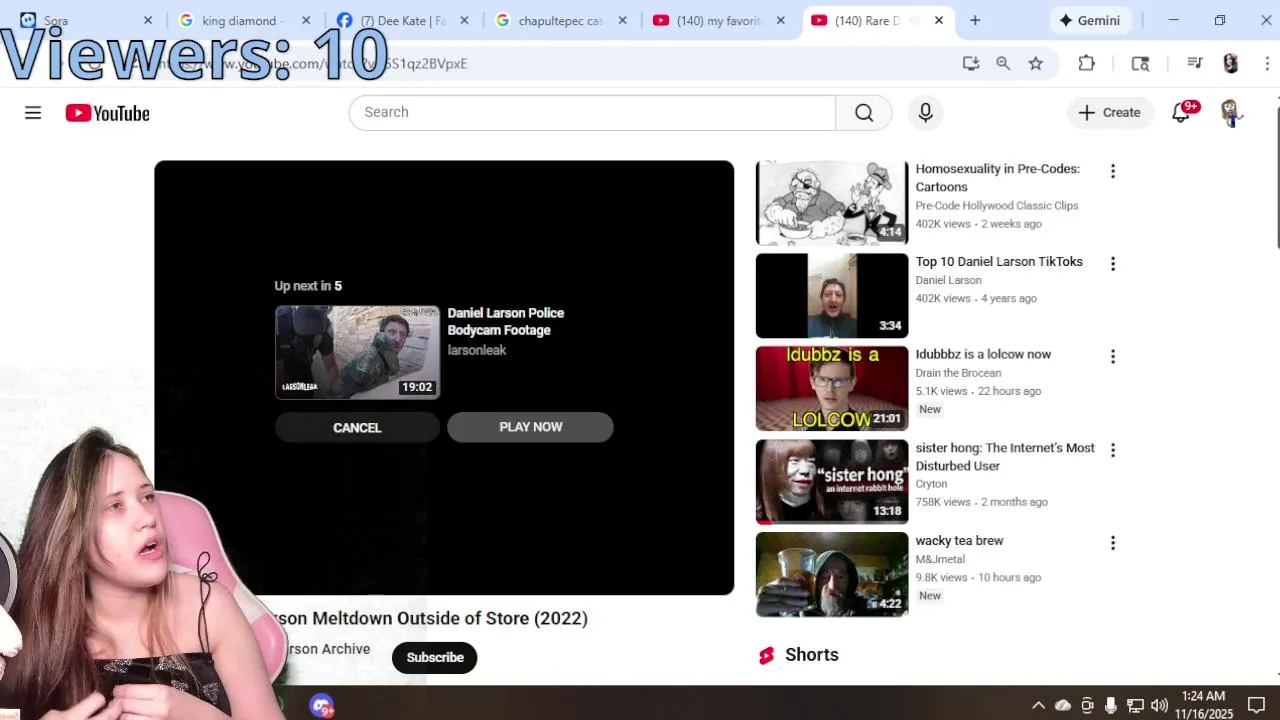Open a new browser tab with plus
The height and width of the screenshot is (720, 1280).
975,20
